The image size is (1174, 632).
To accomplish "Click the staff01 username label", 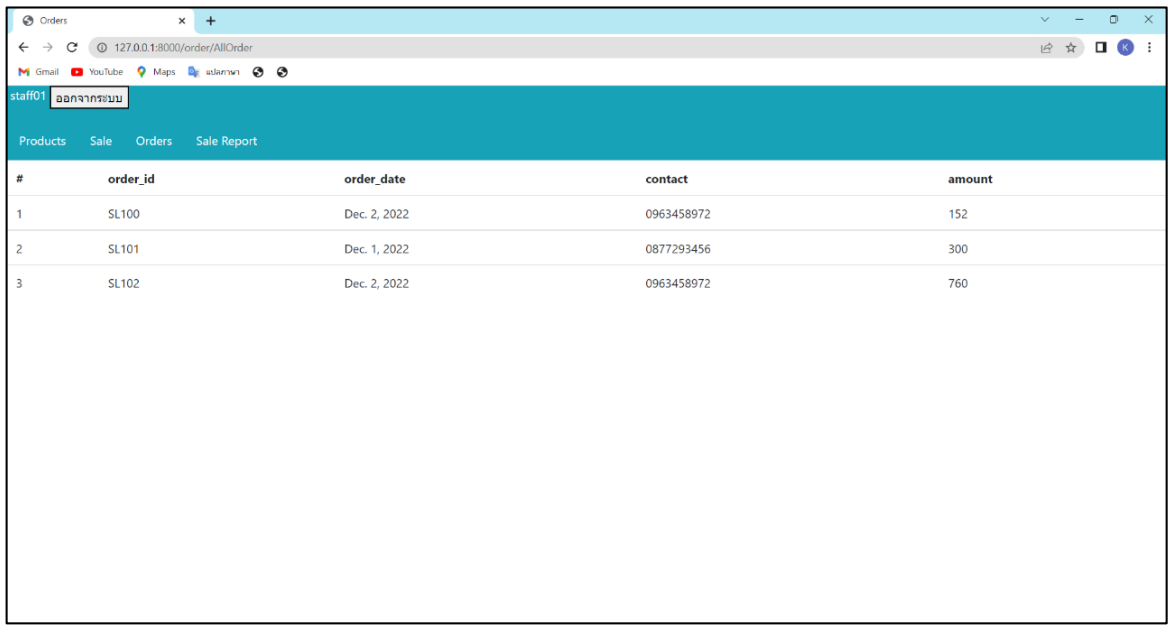I will tap(28, 96).
